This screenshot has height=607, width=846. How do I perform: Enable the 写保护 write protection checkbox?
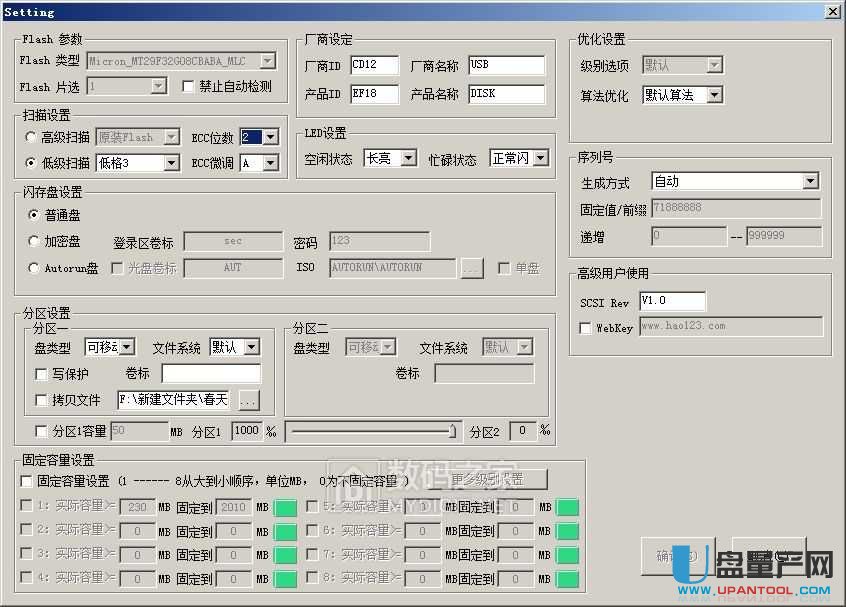40,373
